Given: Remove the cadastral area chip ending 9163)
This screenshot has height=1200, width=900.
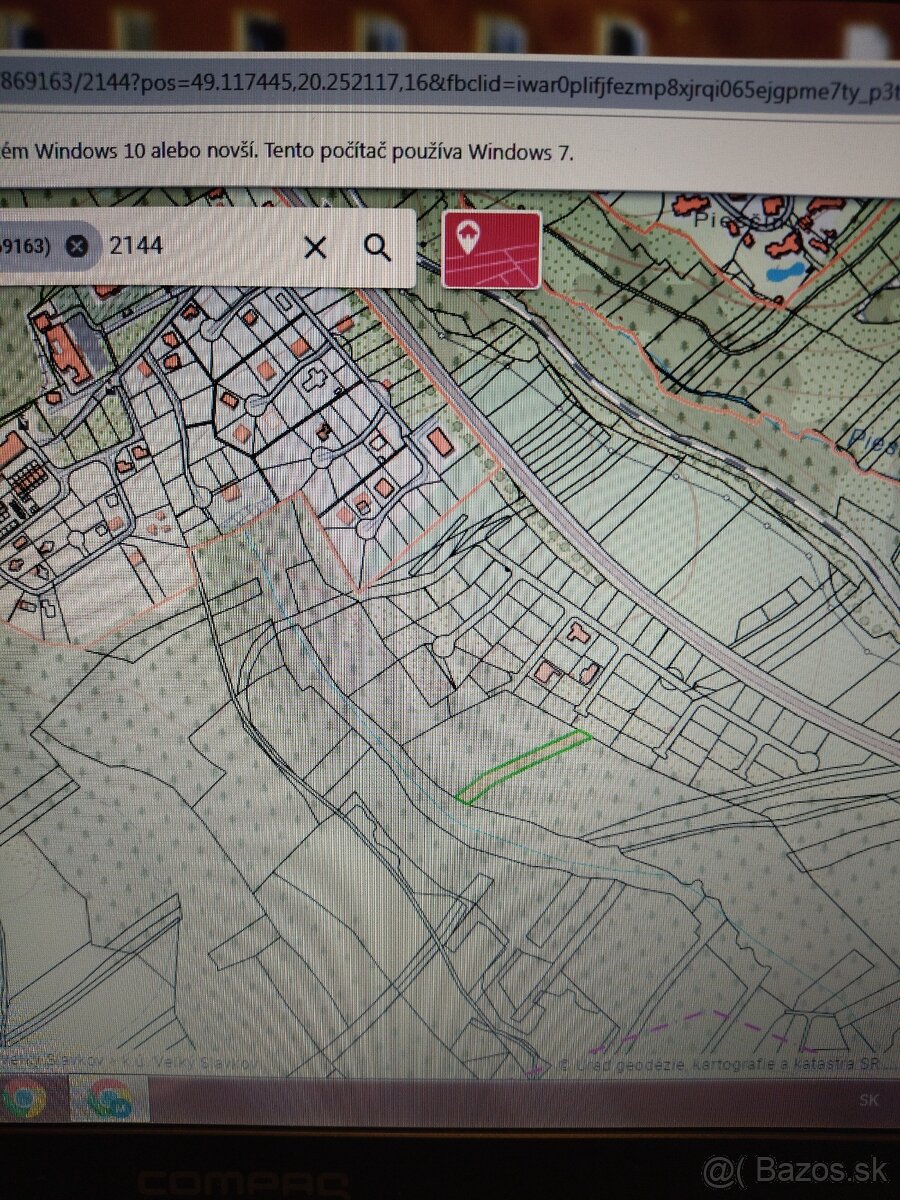Looking at the screenshot, I should click(78, 246).
